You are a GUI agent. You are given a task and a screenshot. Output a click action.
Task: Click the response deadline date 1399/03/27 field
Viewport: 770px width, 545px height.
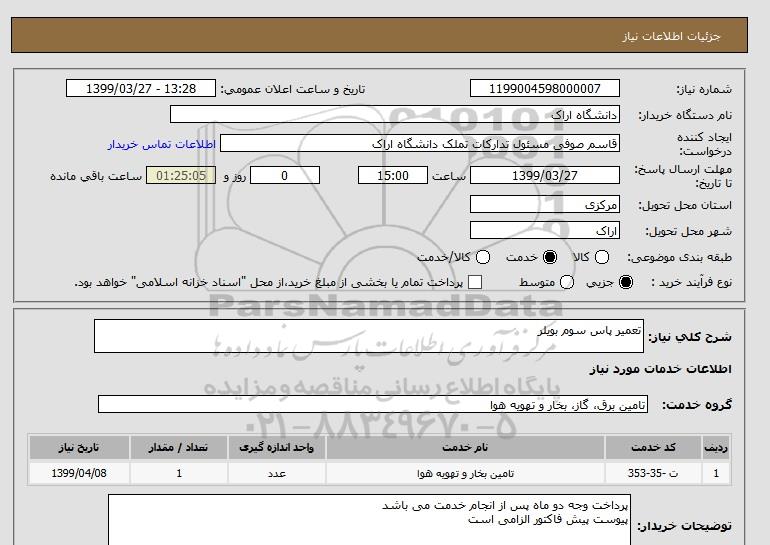point(545,175)
